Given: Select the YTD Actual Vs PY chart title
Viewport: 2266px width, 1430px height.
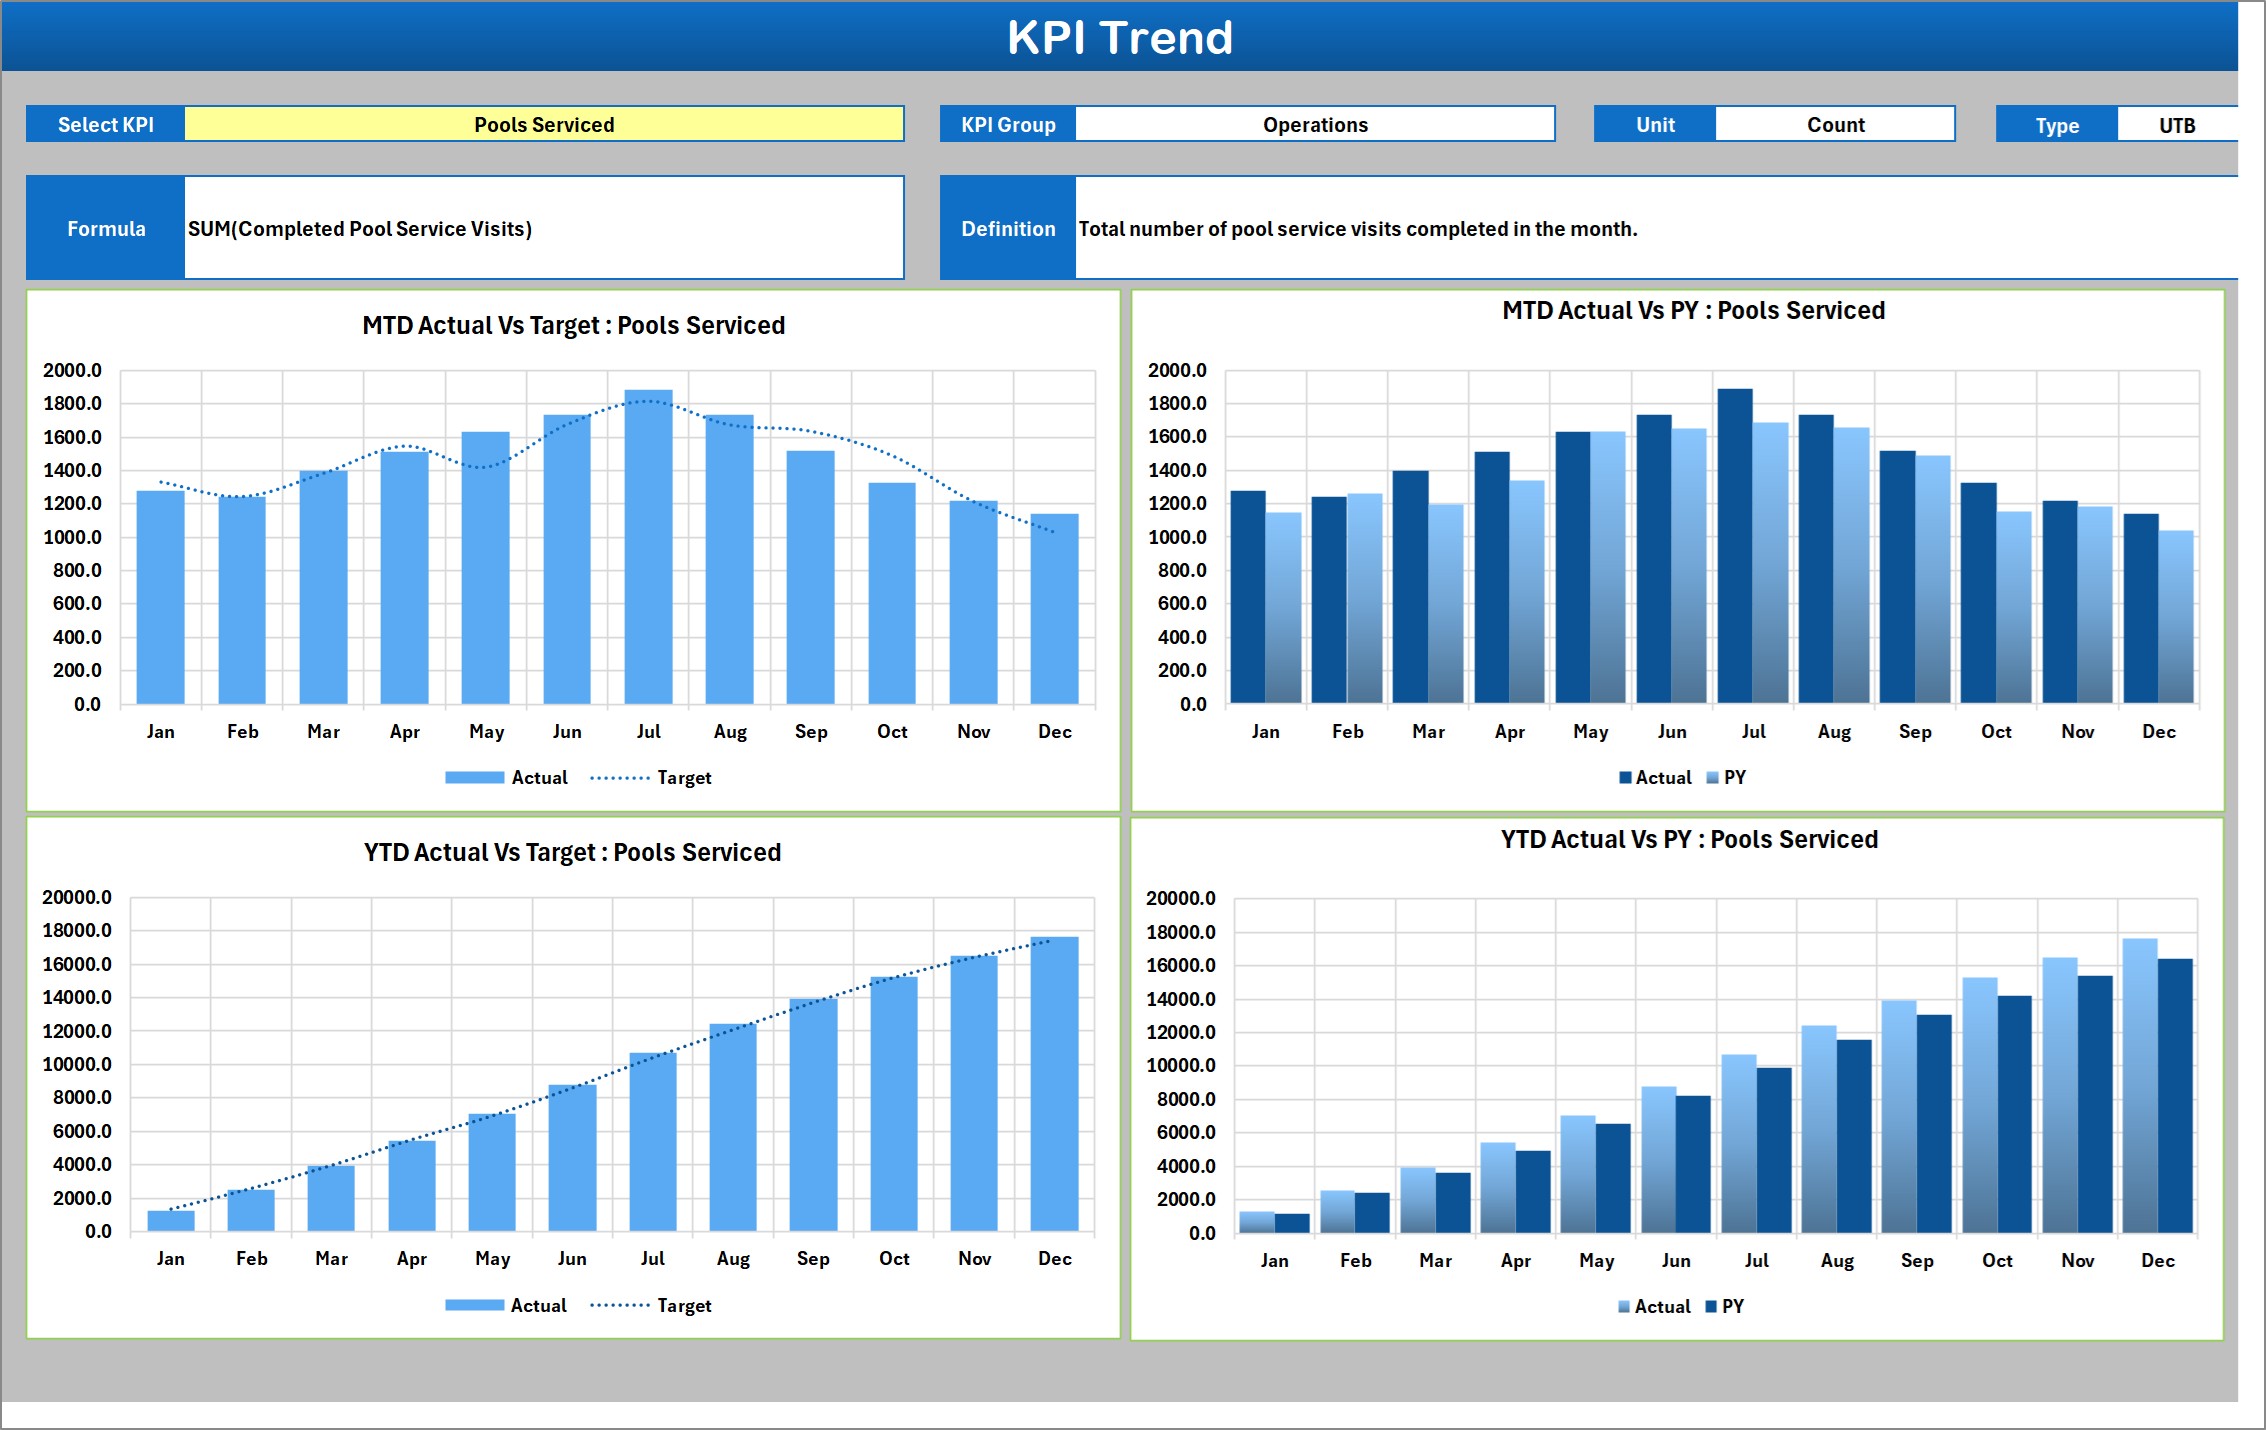Looking at the screenshot, I should click(1690, 840).
